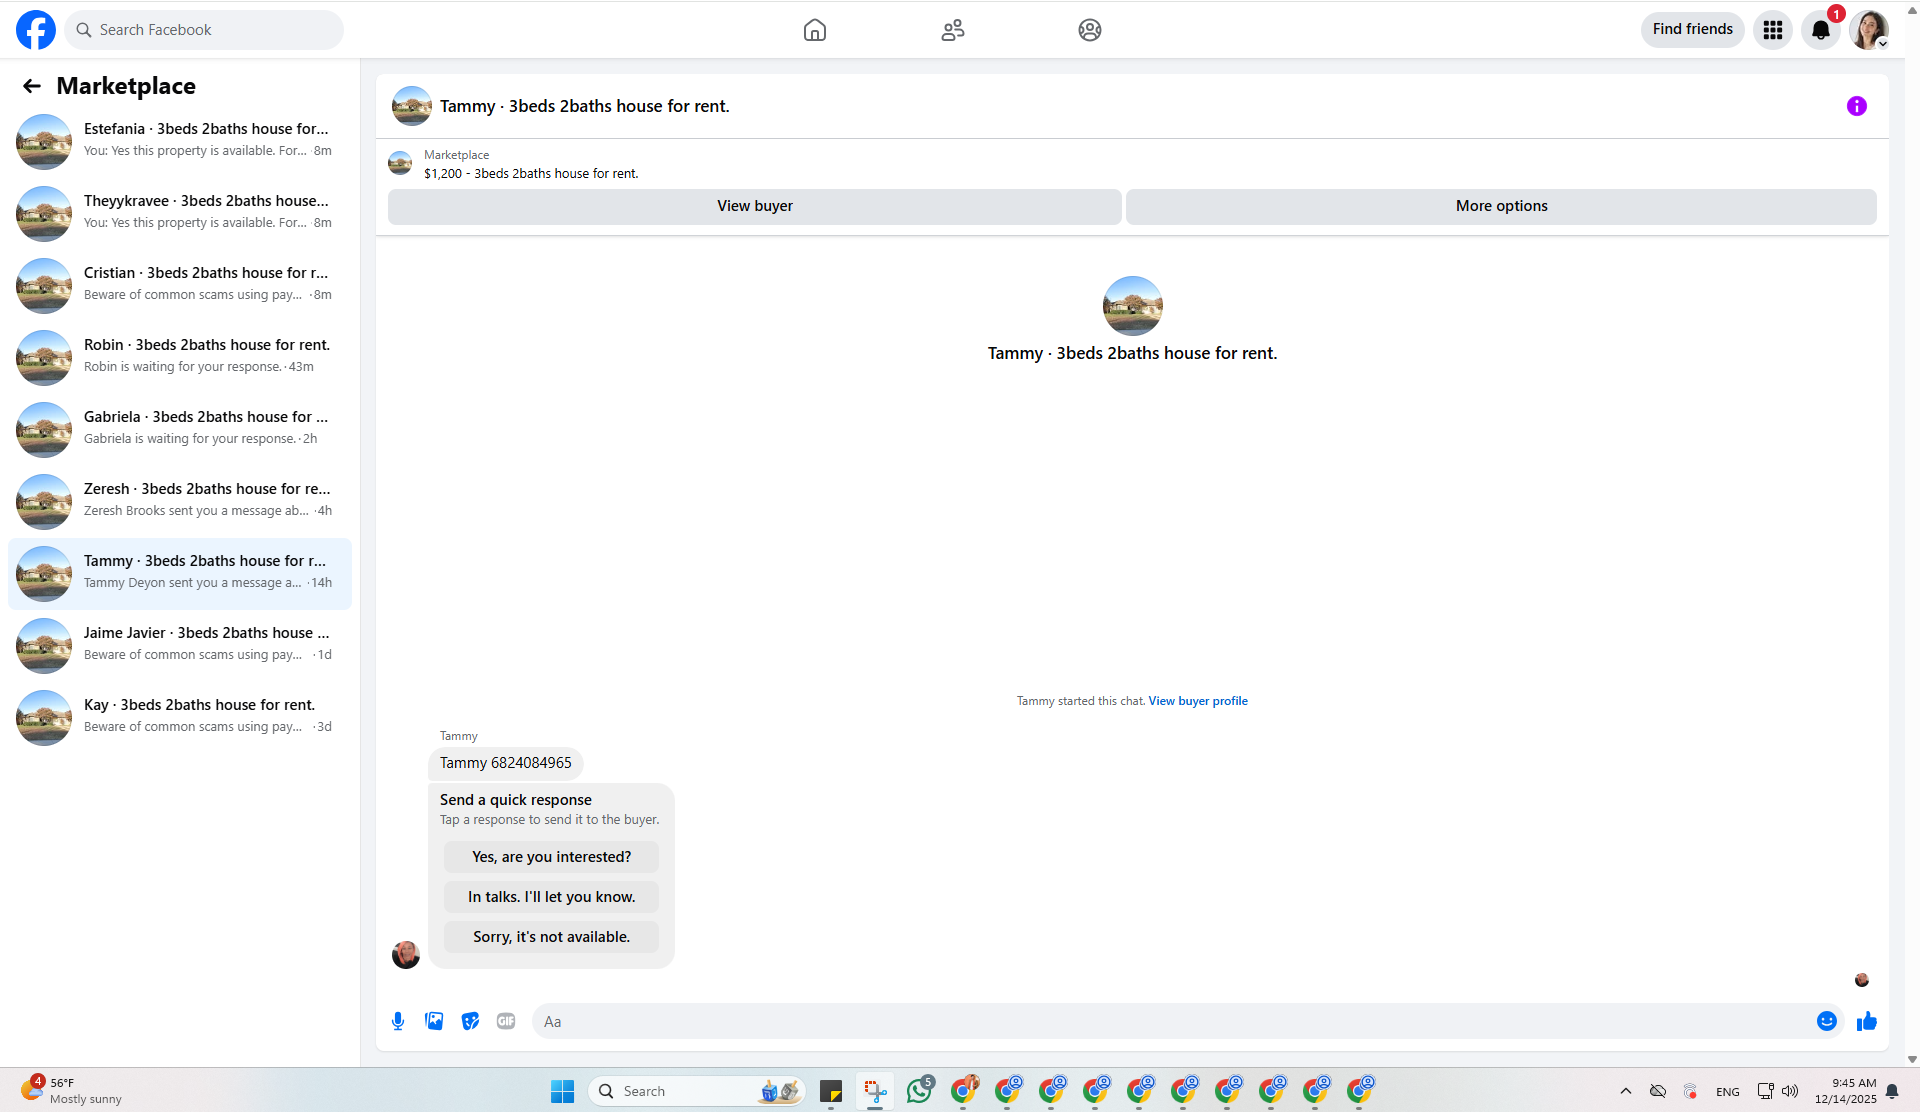Open the GIF picker
Image resolution: width=1920 pixels, height=1112 pixels.
coord(506,1021)
